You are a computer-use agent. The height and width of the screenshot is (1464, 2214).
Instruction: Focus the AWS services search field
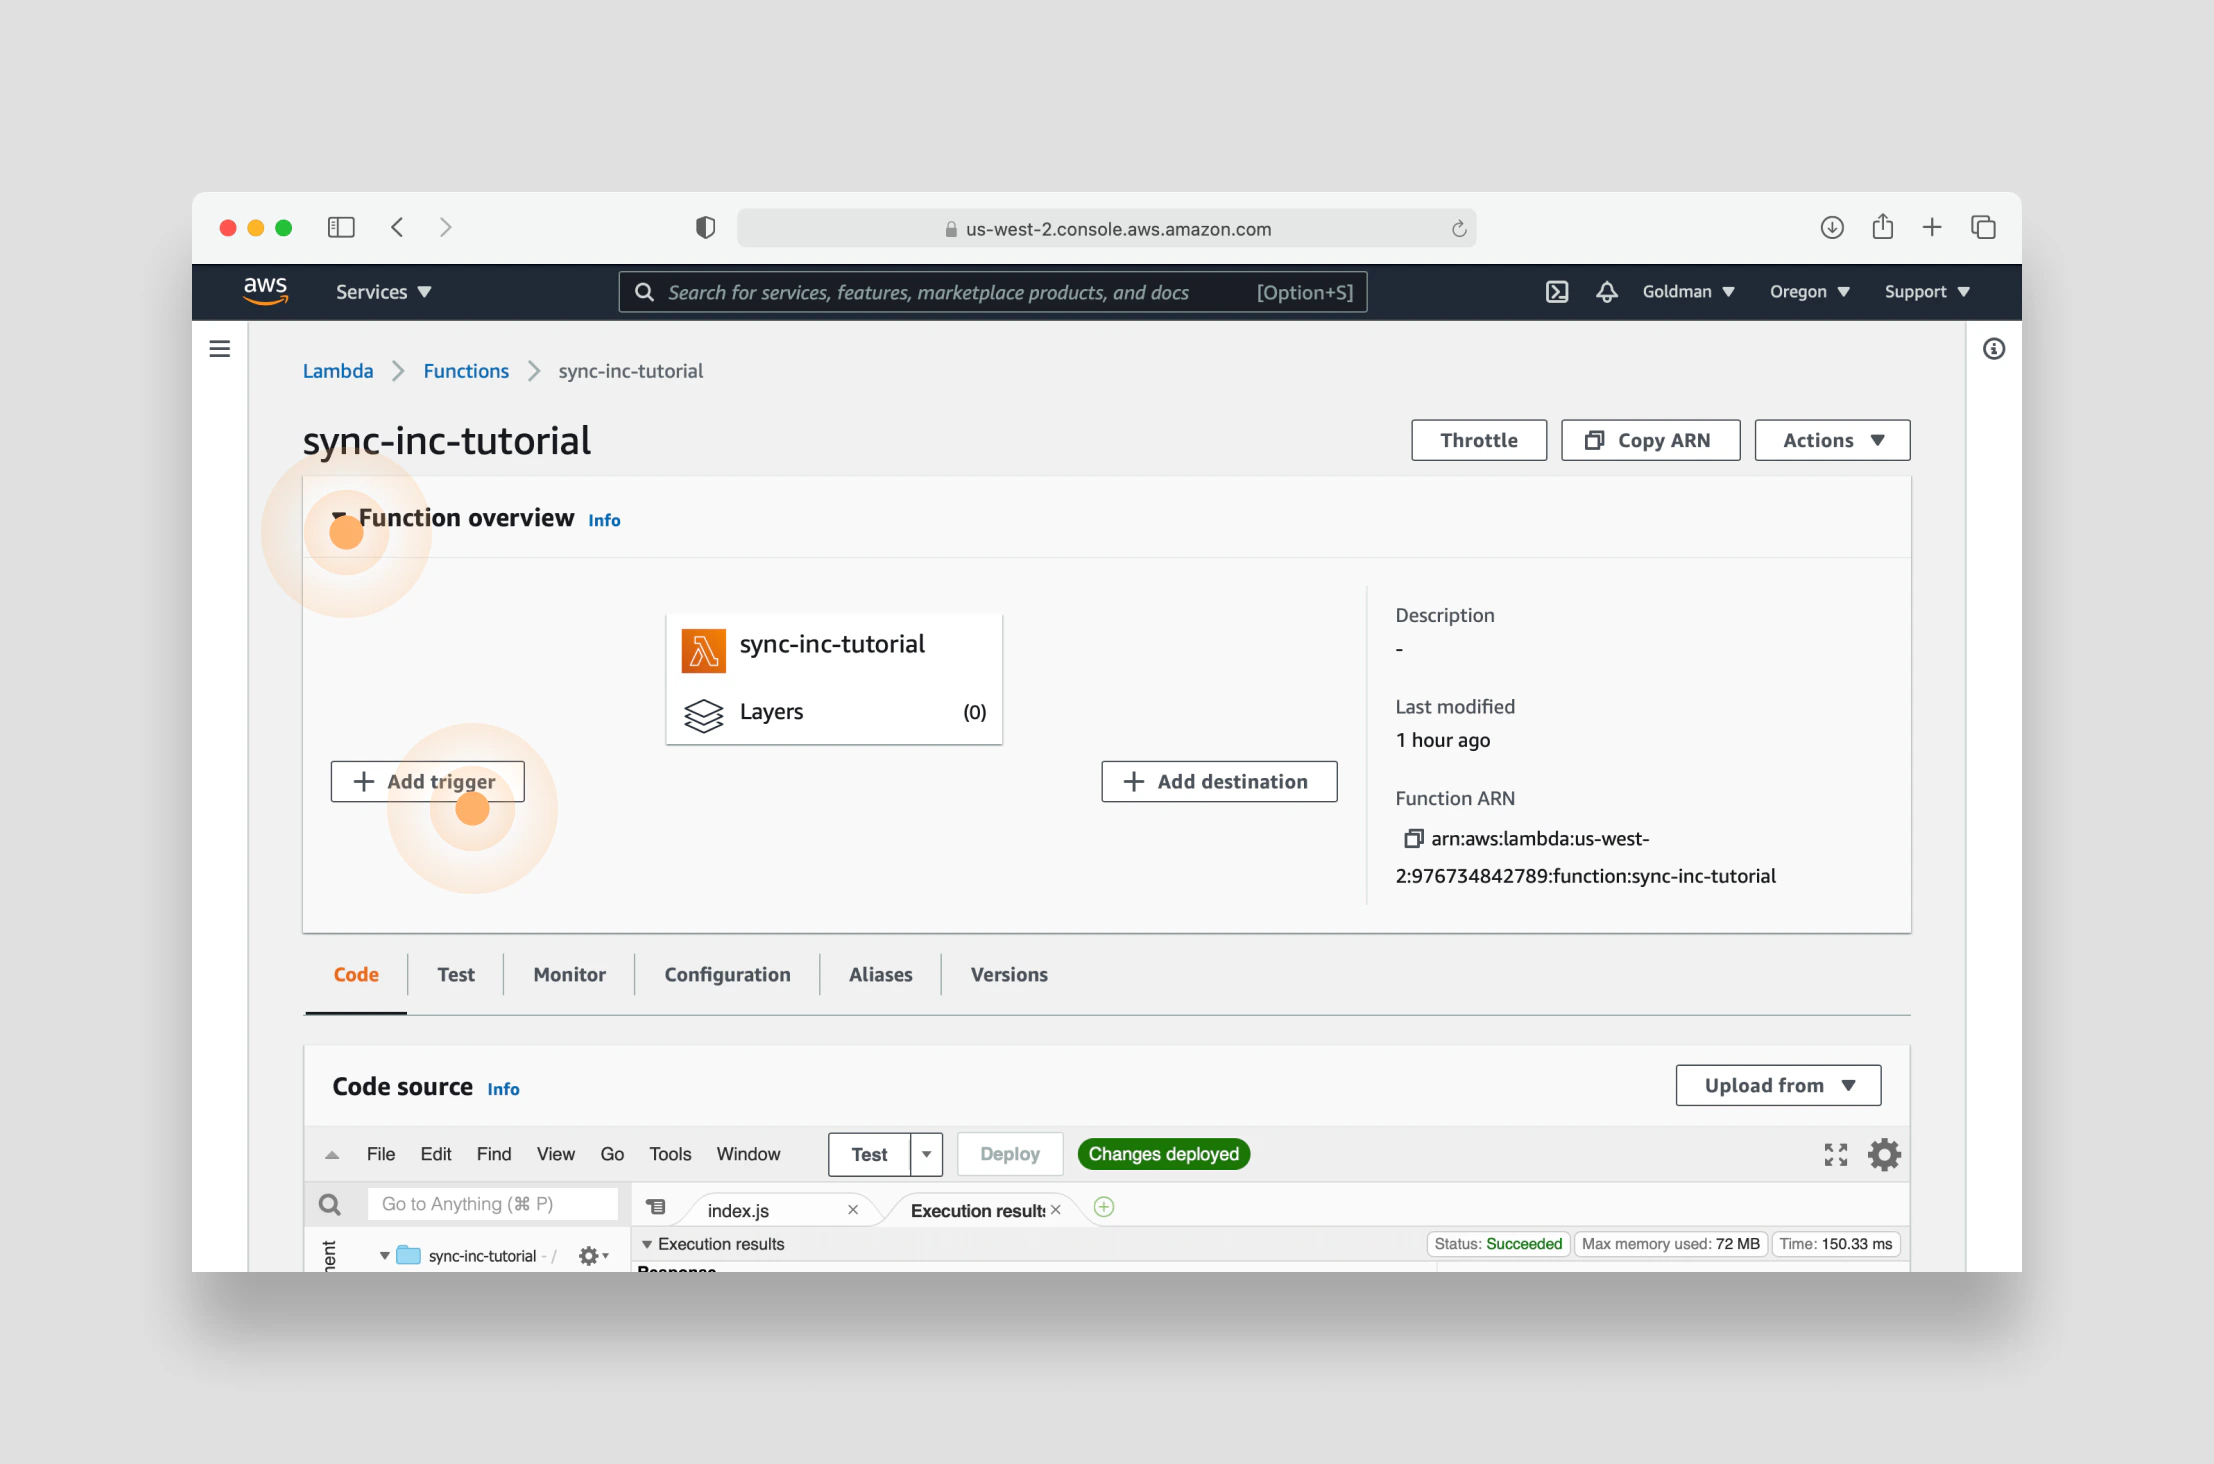[x=992, y=292]
